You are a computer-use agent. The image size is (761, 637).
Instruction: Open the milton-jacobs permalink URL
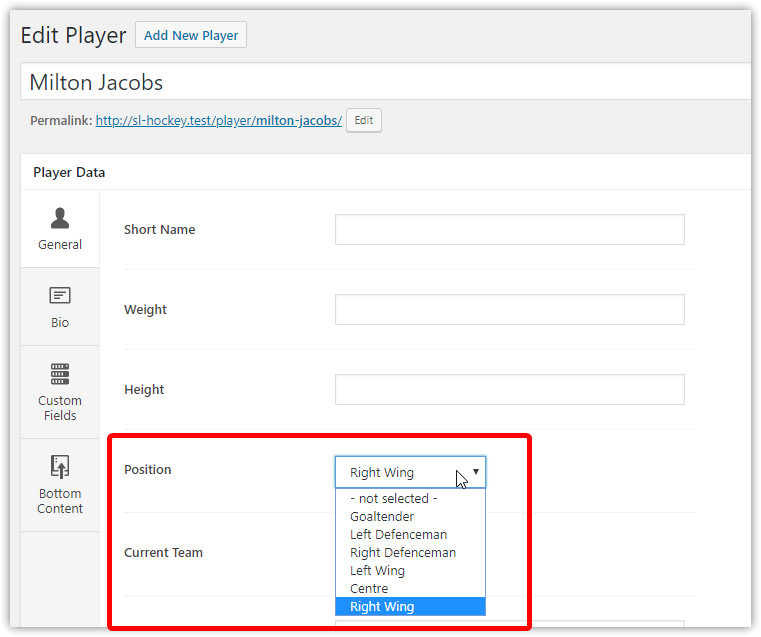(218, 120)
